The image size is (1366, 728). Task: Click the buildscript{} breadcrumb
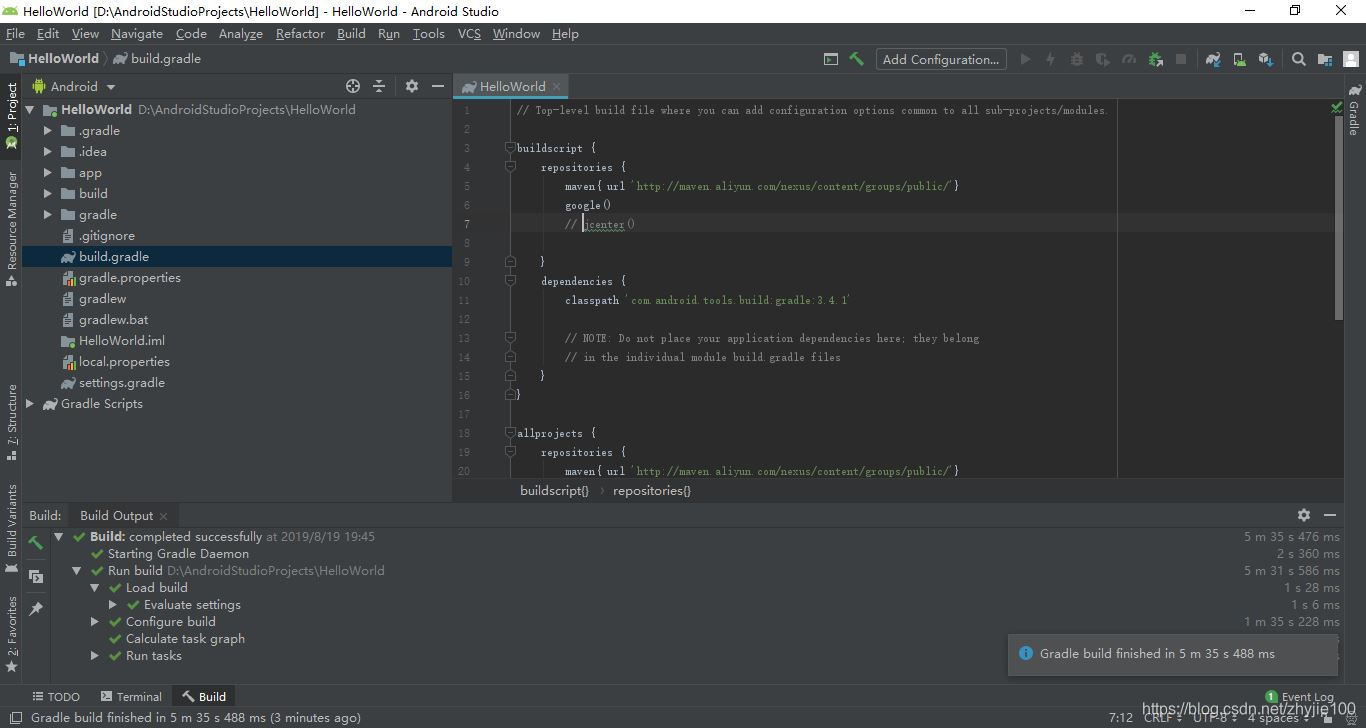click(x=554, y=490)
